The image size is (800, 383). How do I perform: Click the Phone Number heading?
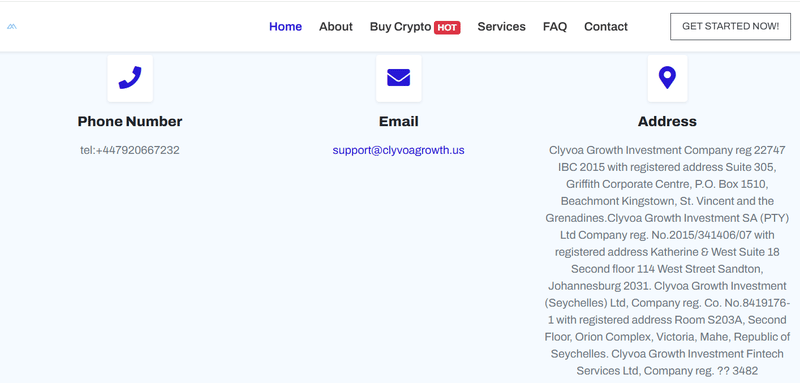[x=130, y=121]
